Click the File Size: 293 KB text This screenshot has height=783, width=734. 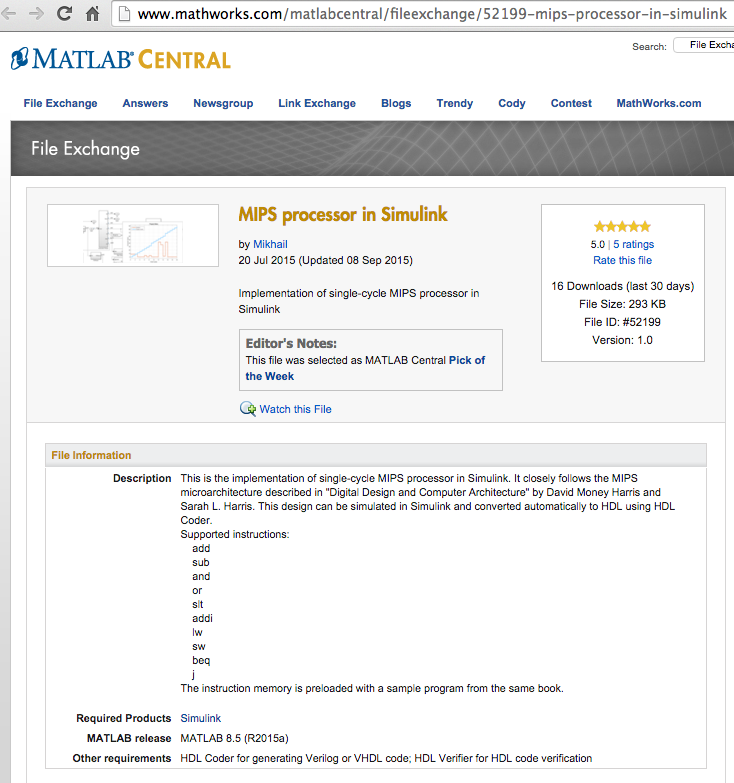tap(622, 304)
